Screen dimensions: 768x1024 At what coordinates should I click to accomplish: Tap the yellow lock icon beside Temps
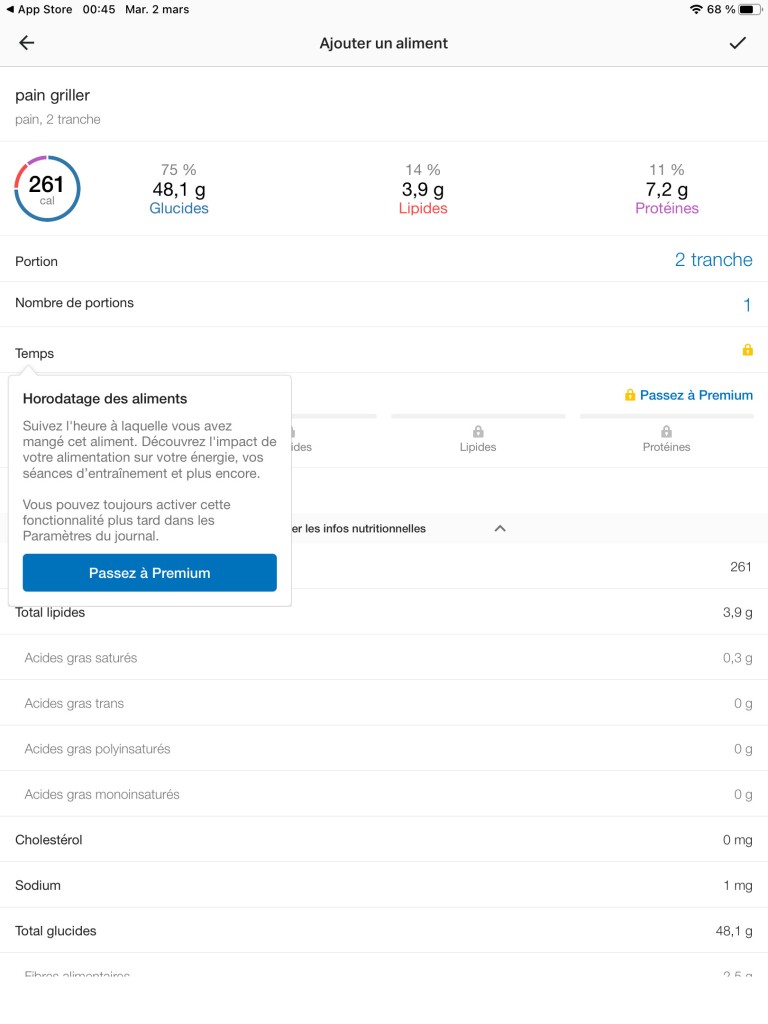(748, 350)
